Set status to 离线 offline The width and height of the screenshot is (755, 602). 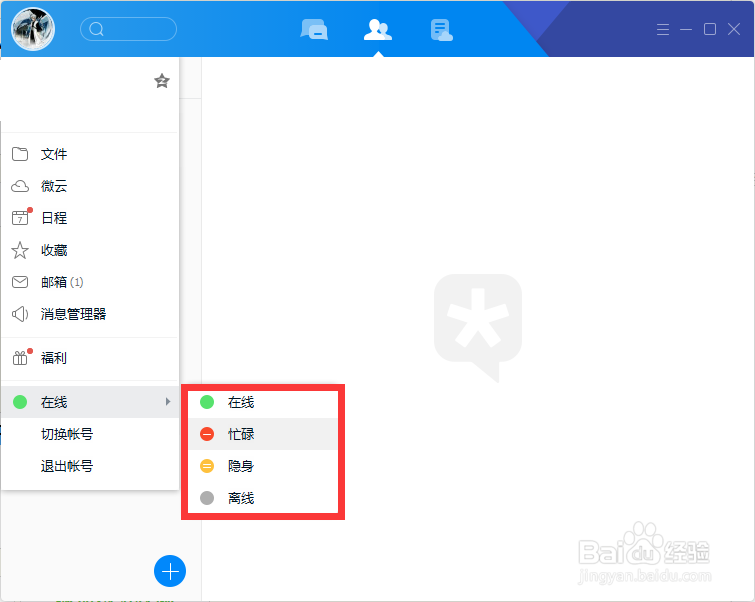click(263, 498)
